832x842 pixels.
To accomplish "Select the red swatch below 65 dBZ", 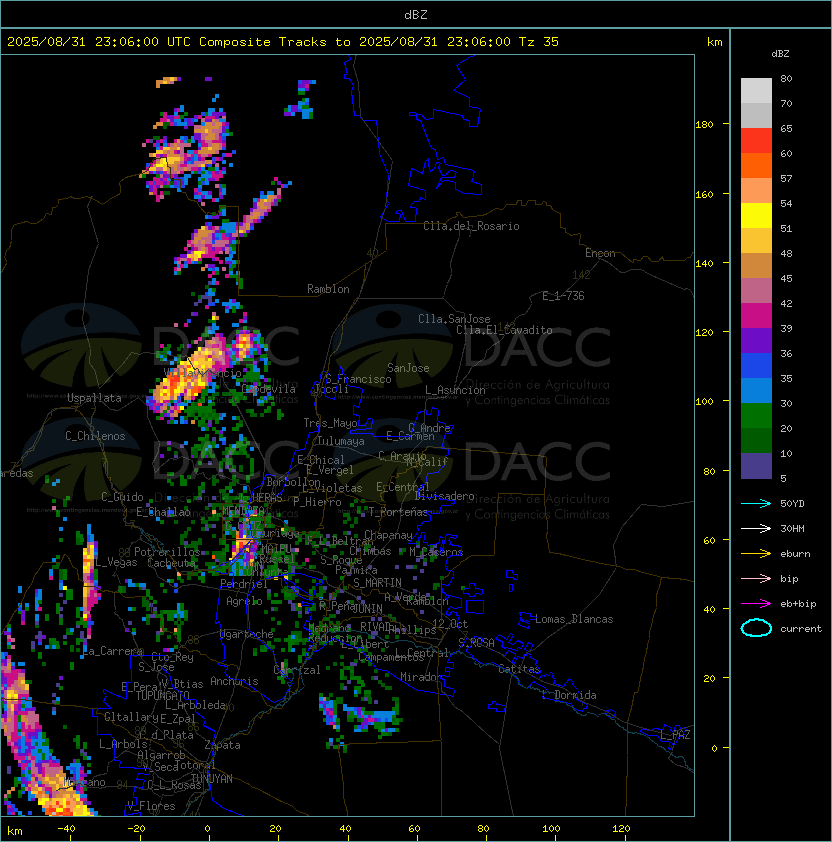I will [756, 141].
